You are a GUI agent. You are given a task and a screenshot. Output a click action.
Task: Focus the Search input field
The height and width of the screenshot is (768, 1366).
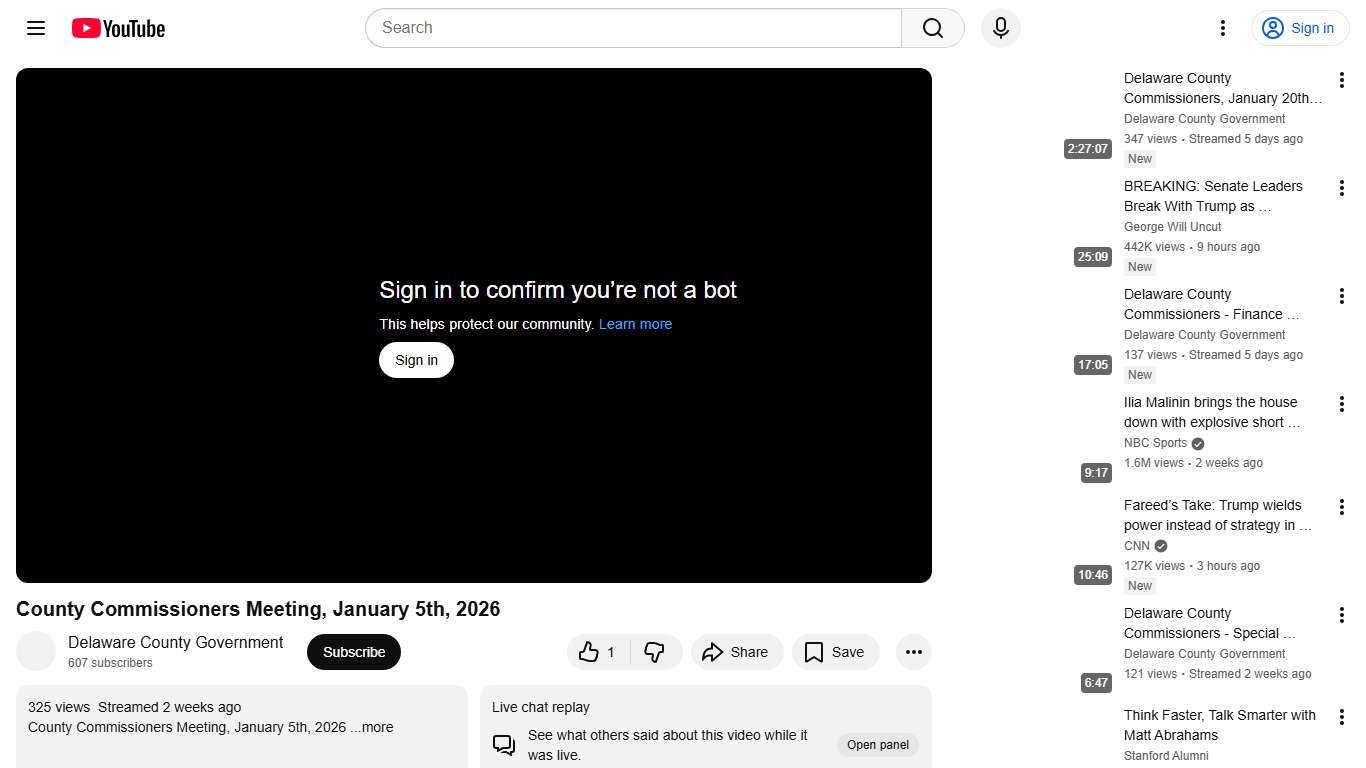[633, 28]
